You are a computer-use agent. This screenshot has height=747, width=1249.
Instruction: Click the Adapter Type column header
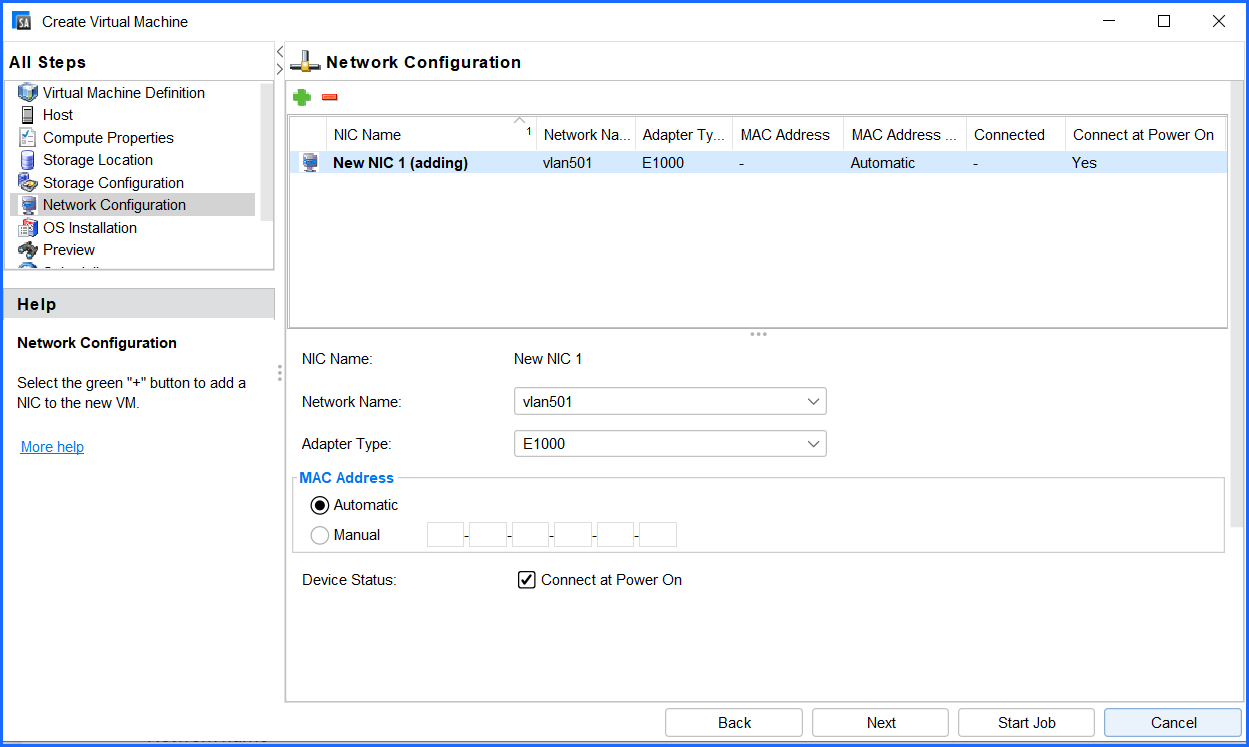pyautogui.click(x=683, y=135)
